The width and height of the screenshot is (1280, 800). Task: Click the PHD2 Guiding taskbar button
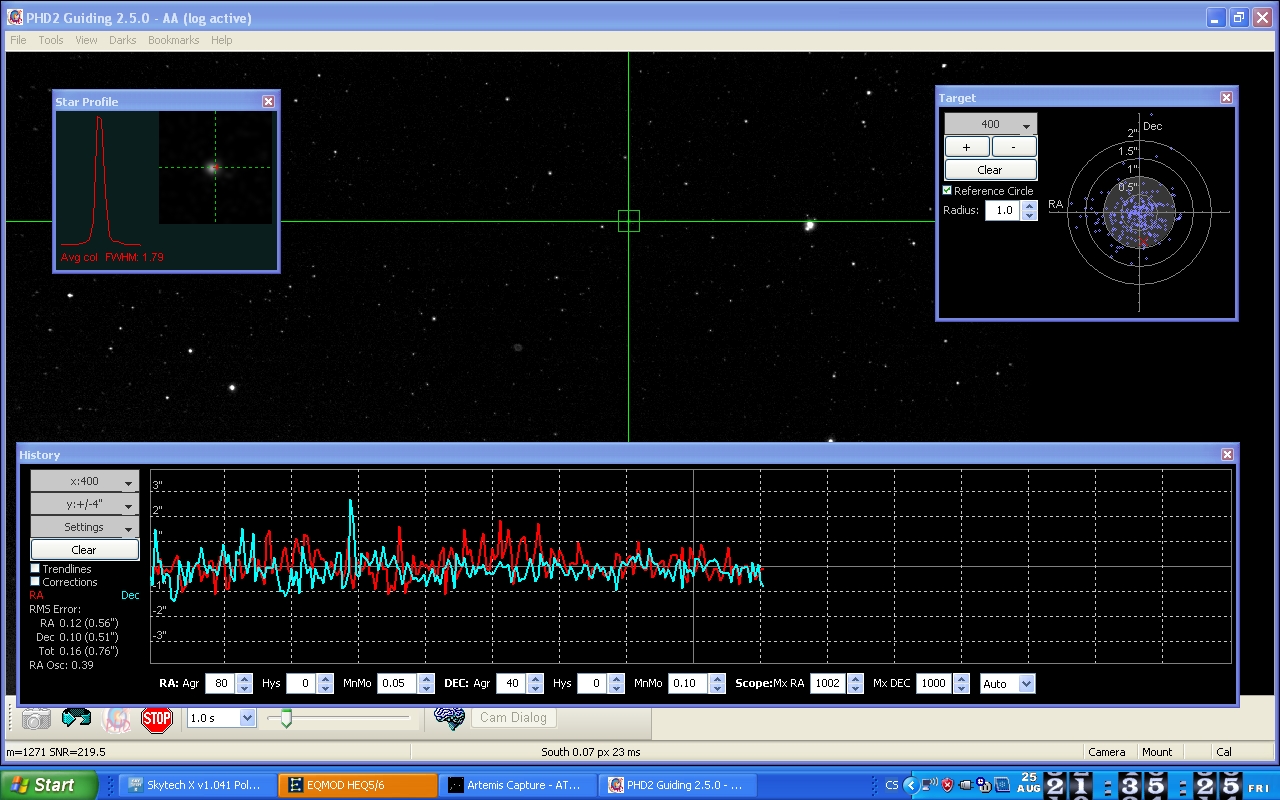[x=678, y=785]
